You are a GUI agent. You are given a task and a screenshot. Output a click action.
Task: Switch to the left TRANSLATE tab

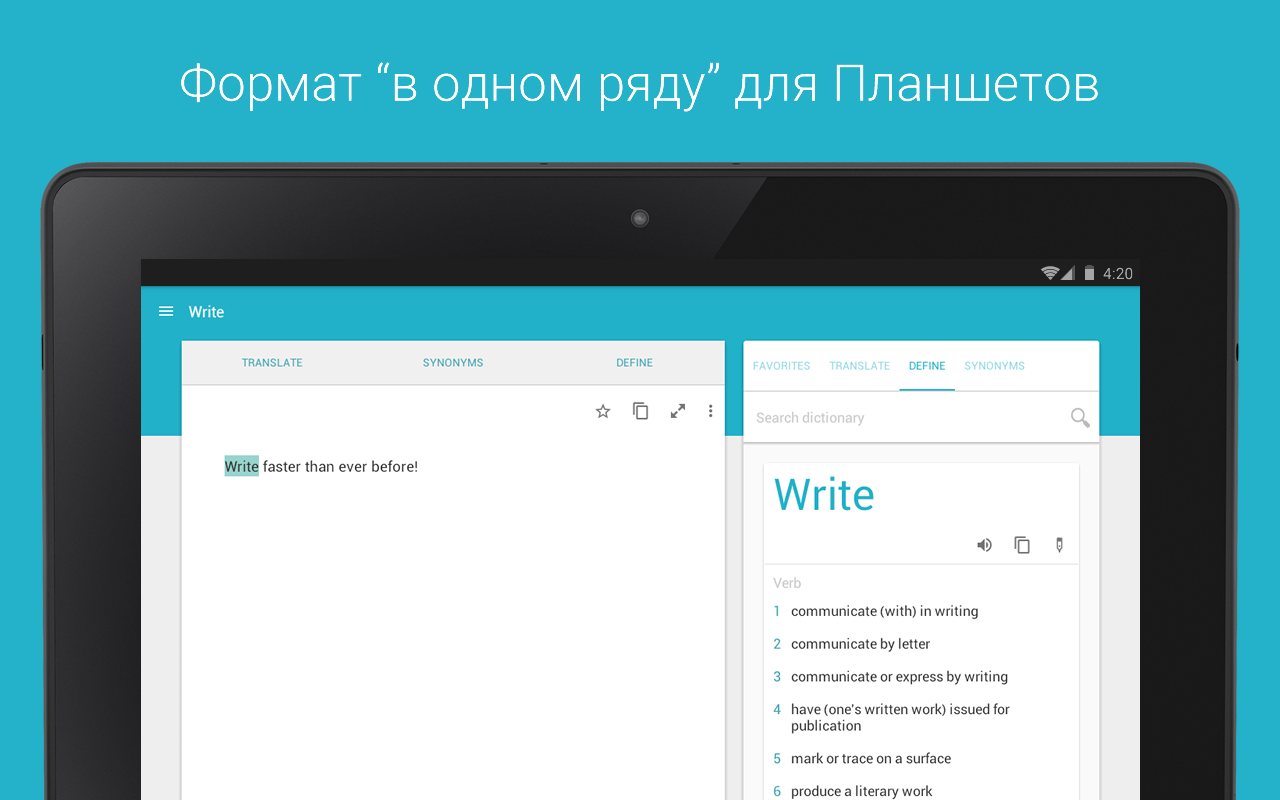(272, 363)
